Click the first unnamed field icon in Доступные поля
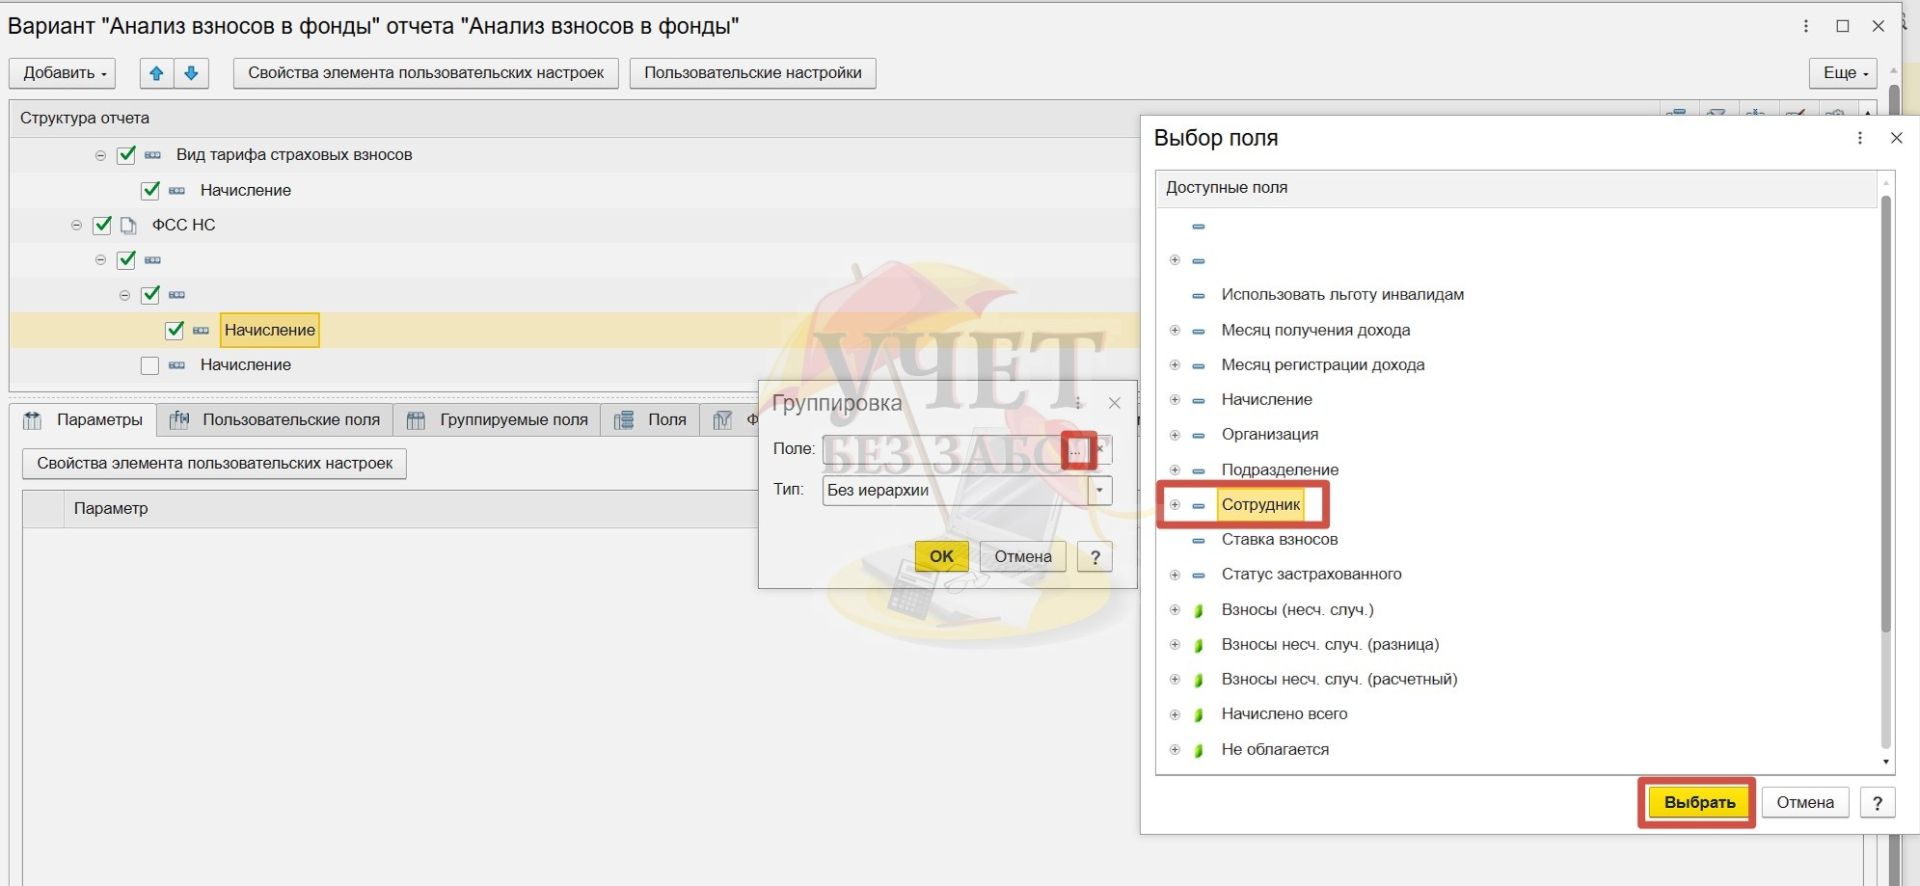This screenshot has width=1920, height=886. coord(1198,227)
